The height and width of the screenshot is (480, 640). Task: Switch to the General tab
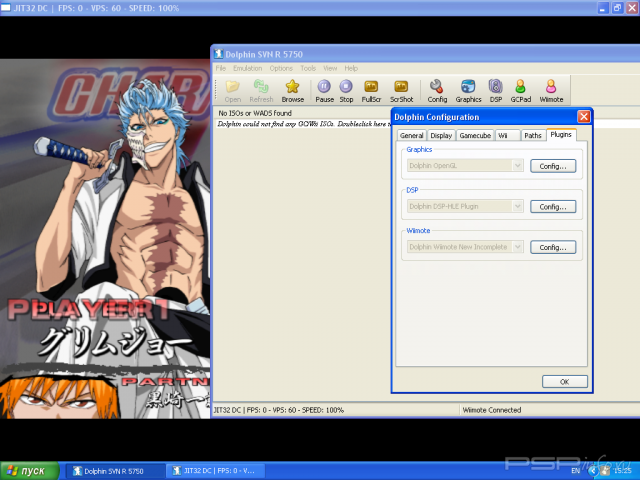coord(411,135)
